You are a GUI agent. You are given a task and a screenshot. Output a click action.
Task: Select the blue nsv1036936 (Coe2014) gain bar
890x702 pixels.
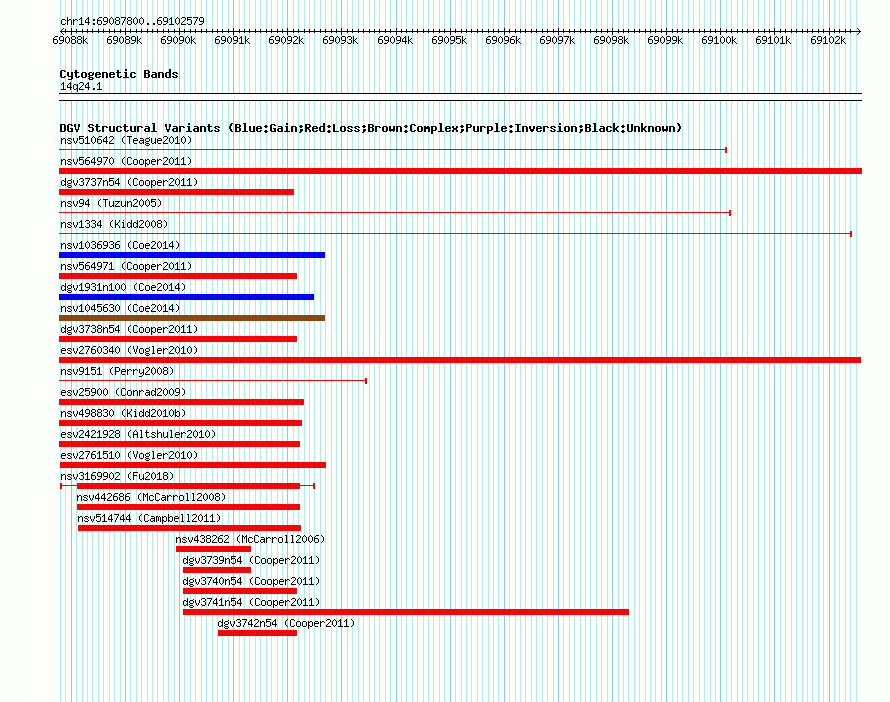[192, 255]
